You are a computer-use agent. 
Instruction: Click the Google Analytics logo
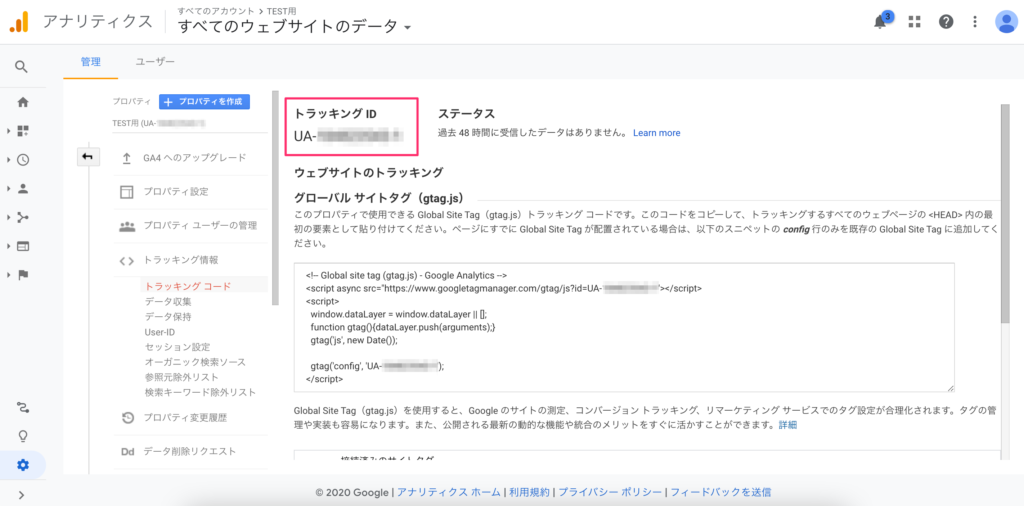click(x=18, y=22)
